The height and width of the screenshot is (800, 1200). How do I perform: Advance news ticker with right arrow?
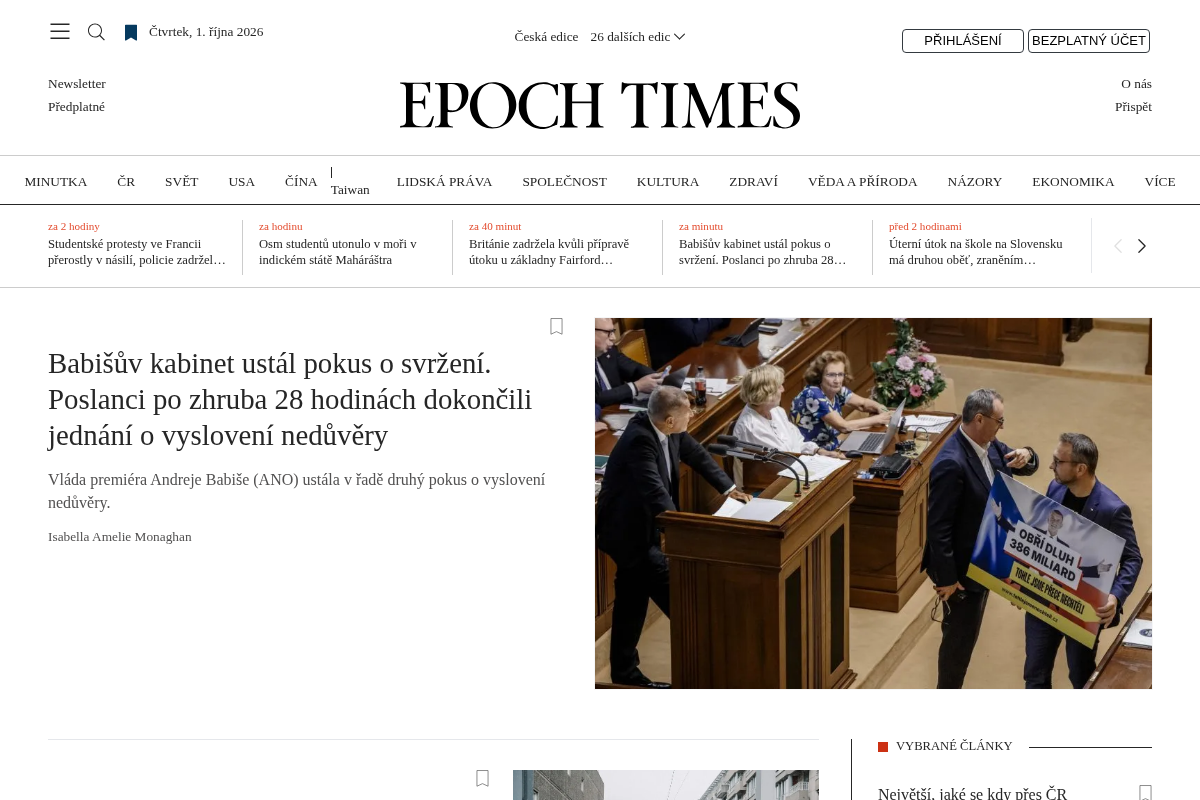click(1142, 246)
